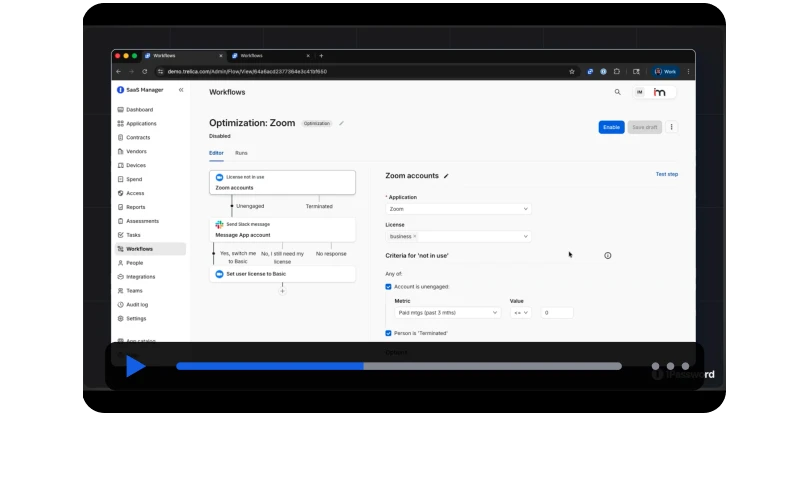Add a step with plus icon
This screenshot has width=810, height=504.
pos(282,291)
